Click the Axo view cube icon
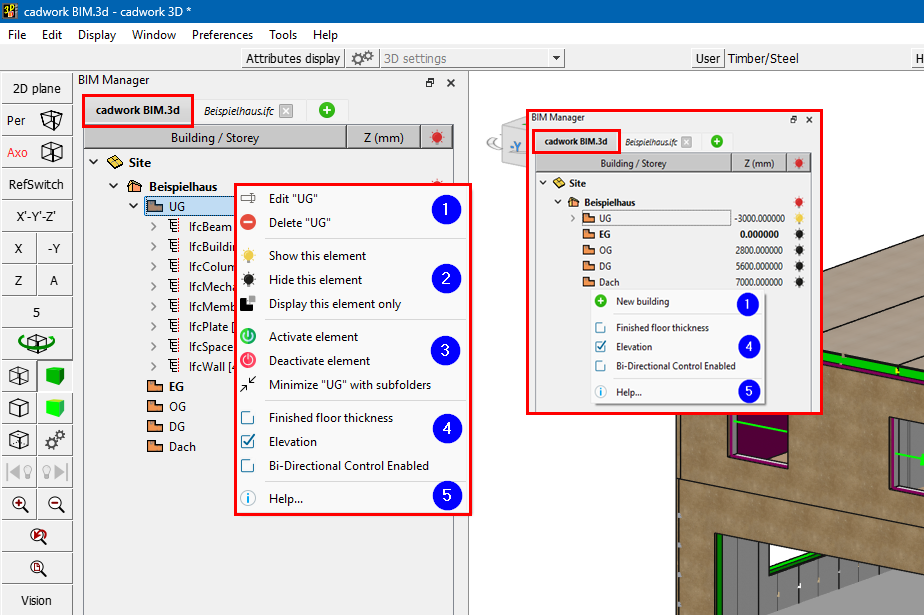The image size is (924, 615). coord(51,153)
